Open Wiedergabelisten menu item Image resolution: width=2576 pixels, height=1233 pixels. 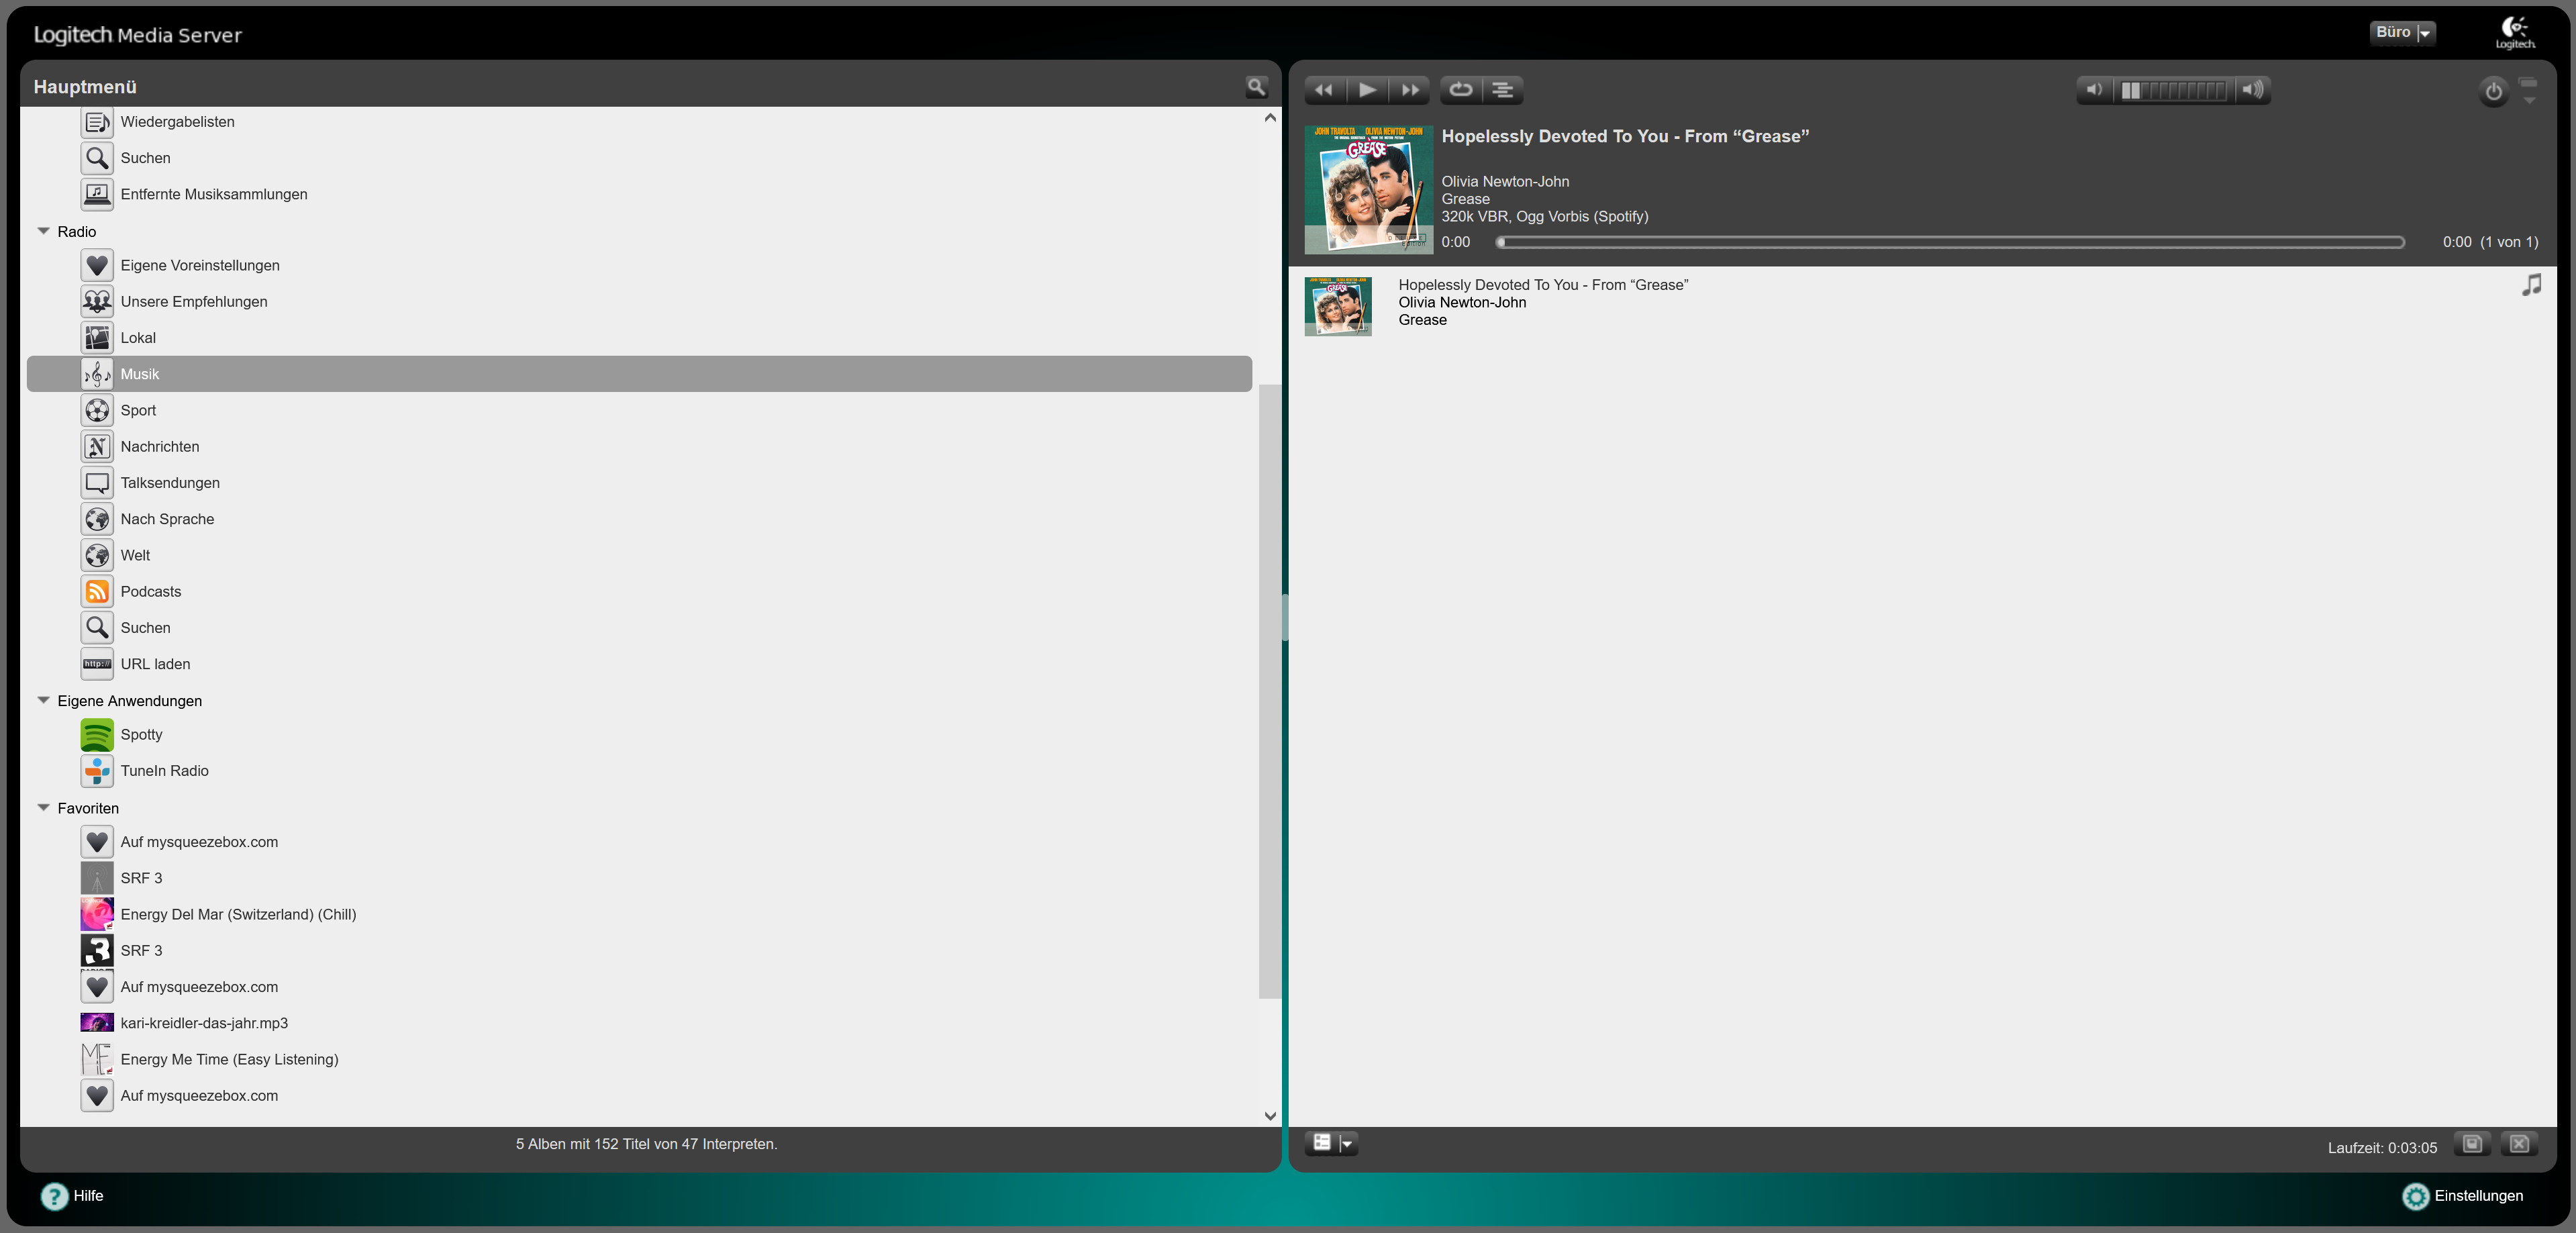(177, 122)
